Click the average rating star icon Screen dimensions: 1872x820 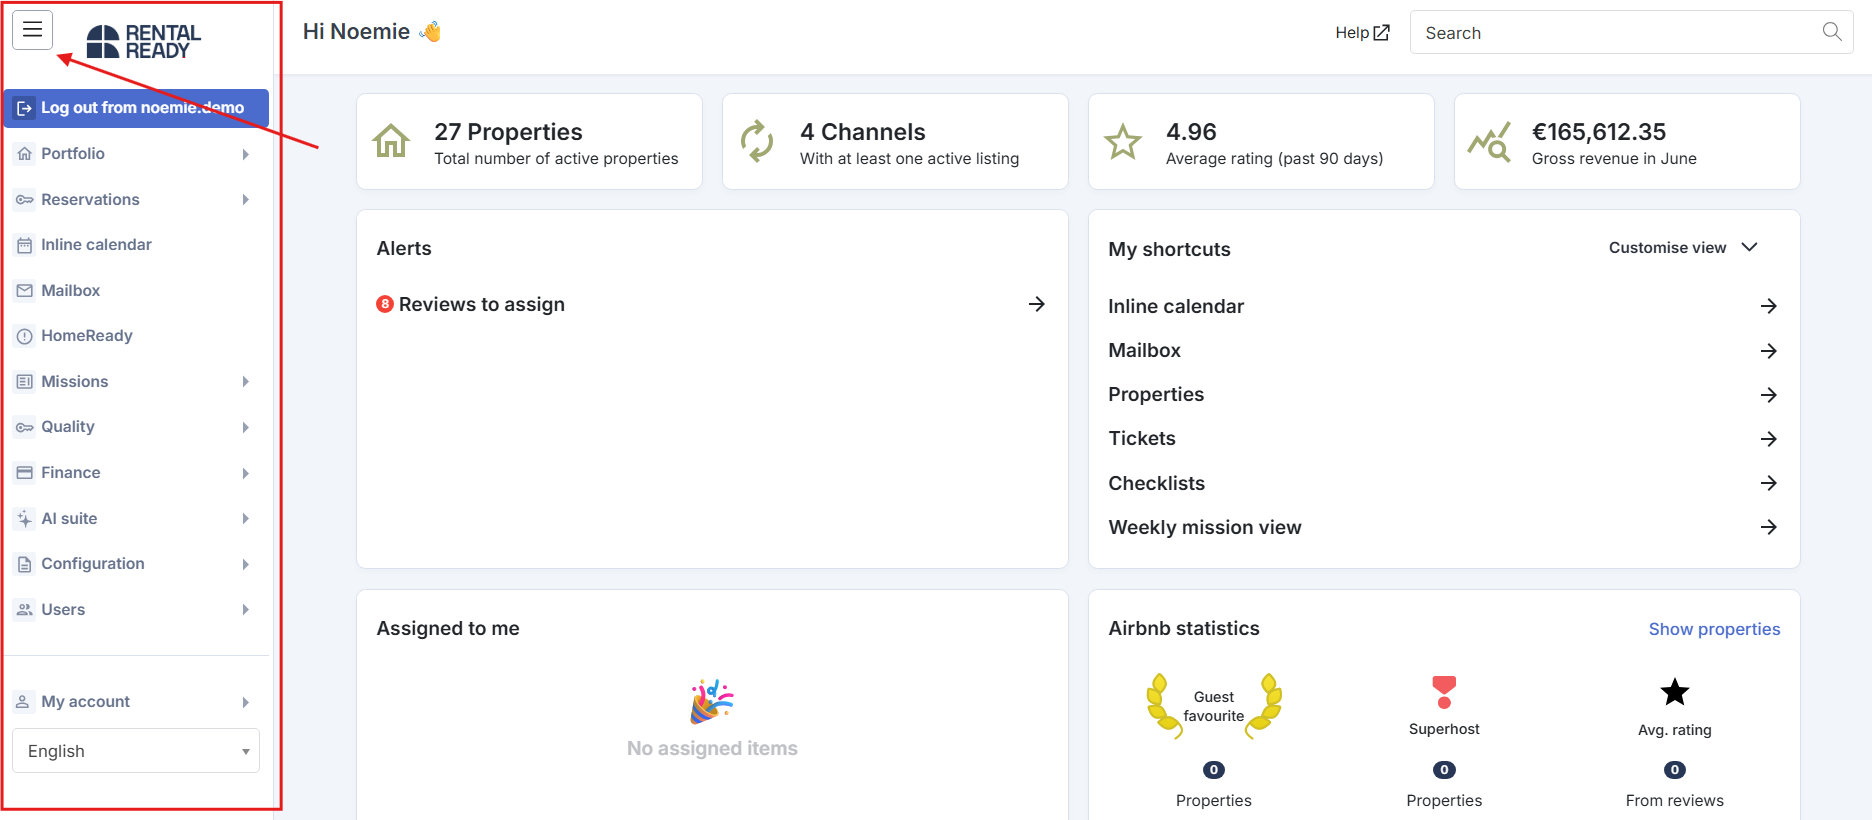click(1123, 142)
